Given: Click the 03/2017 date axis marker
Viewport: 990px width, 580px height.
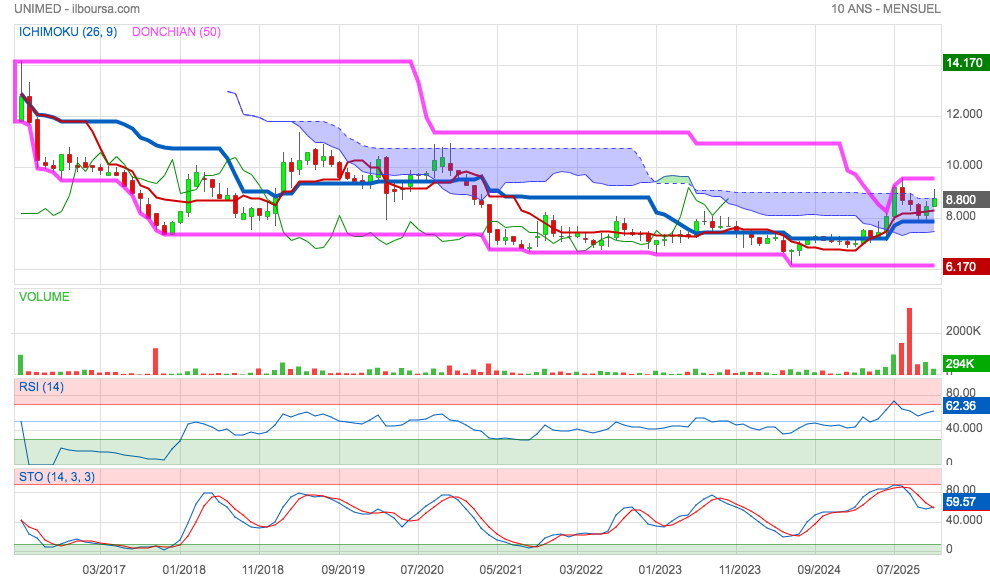Looking at the screenshot, I should pos(103,569).
